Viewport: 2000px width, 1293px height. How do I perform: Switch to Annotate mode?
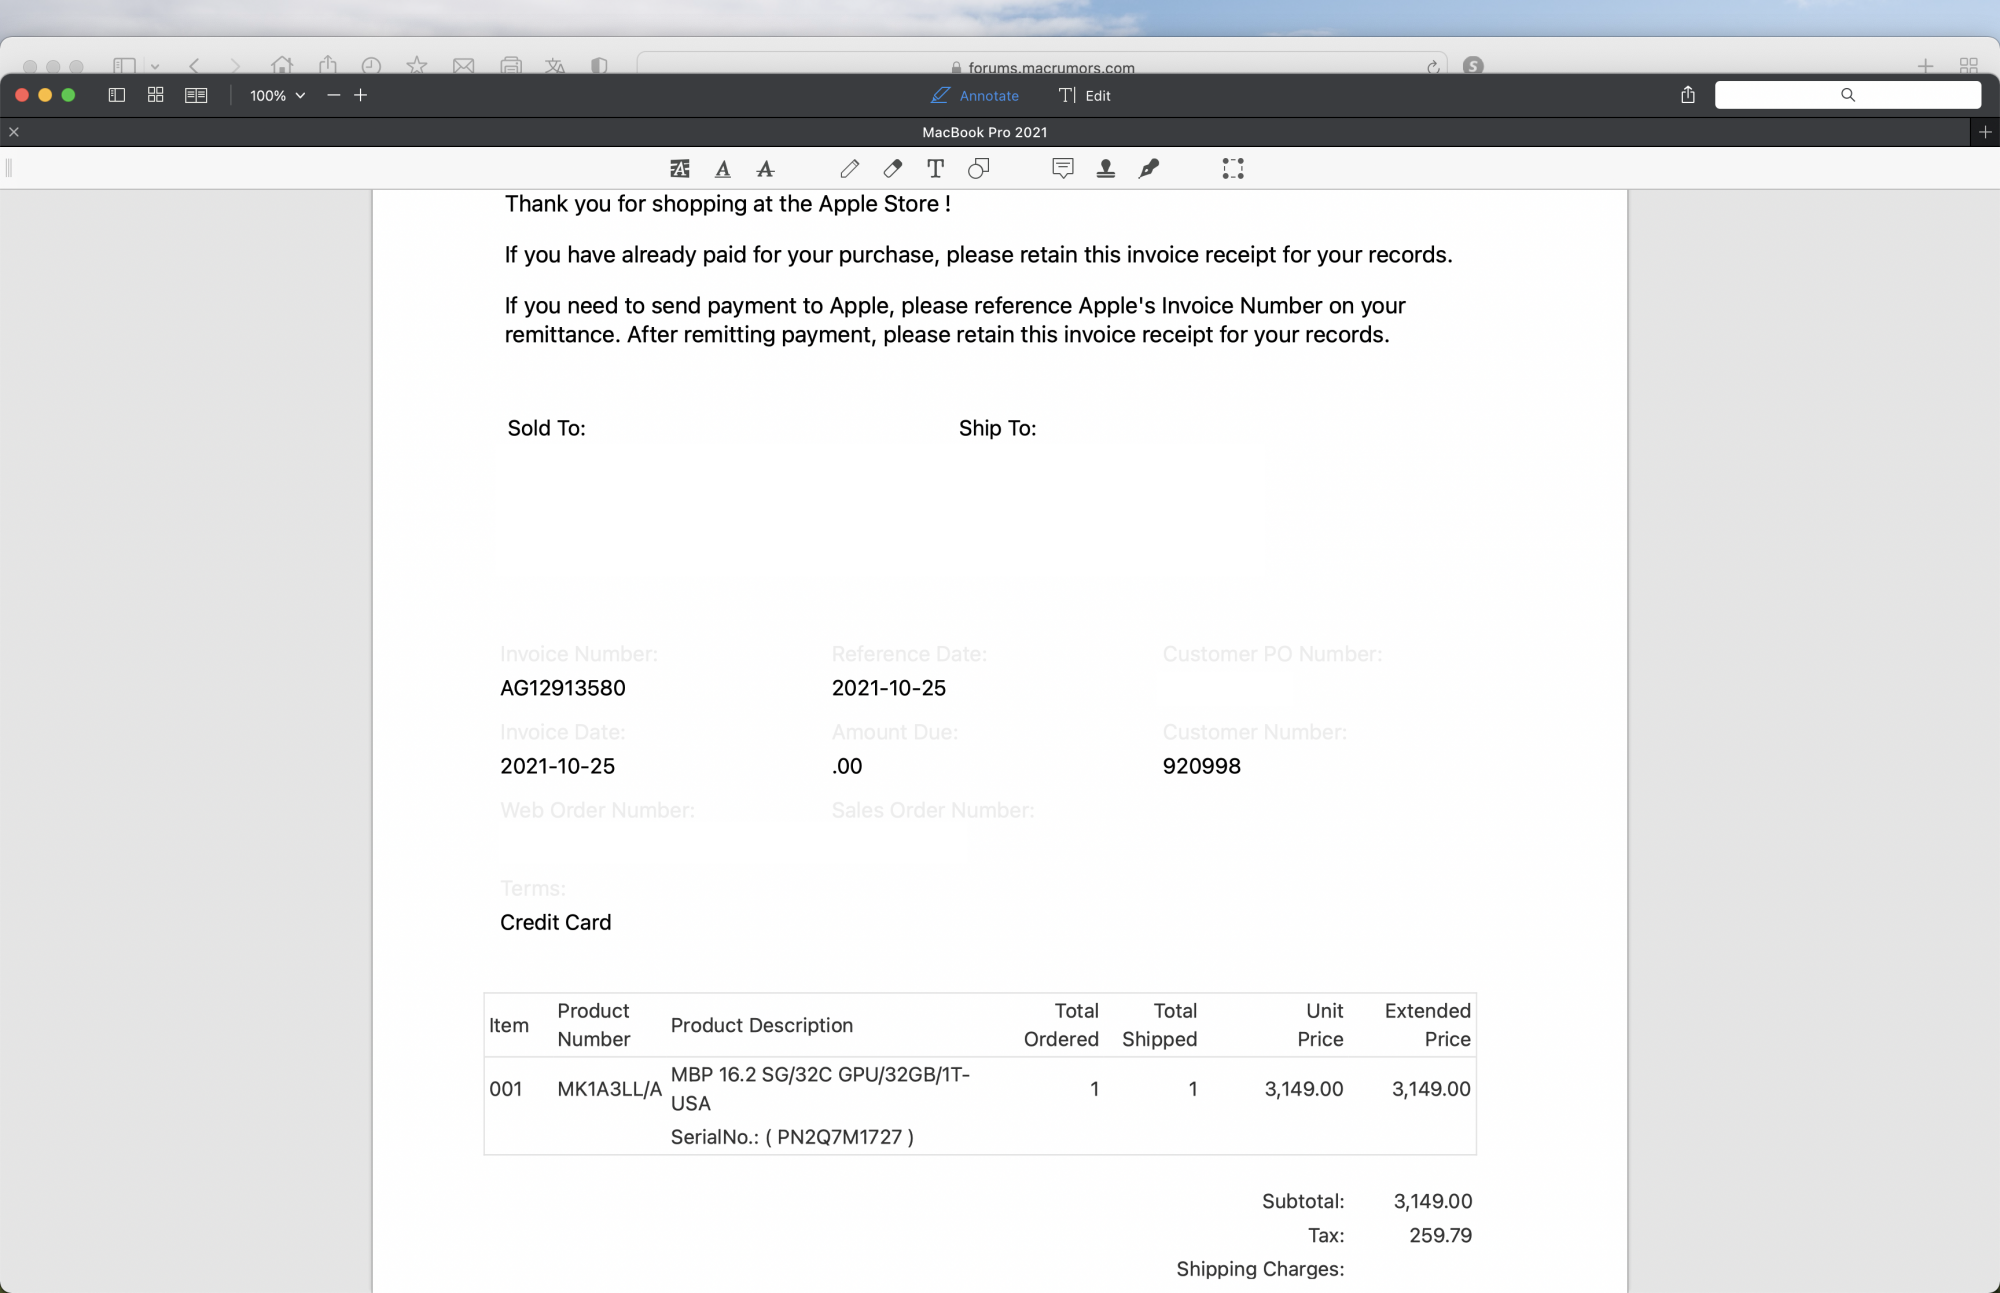click(975, 95)
